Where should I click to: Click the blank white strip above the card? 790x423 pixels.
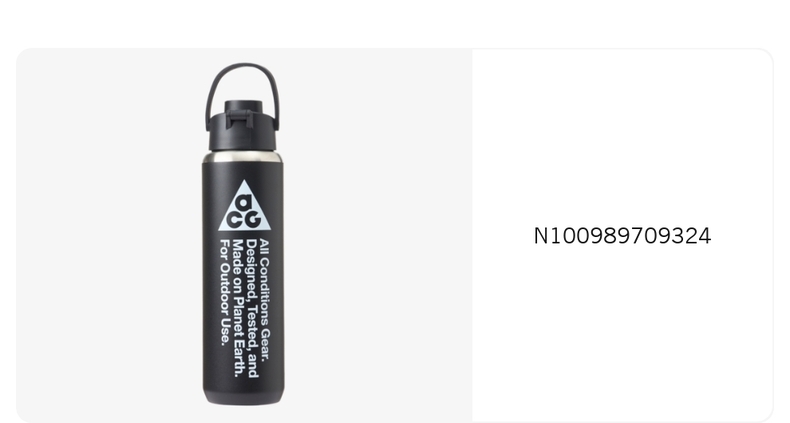click(x=395, y=23)
